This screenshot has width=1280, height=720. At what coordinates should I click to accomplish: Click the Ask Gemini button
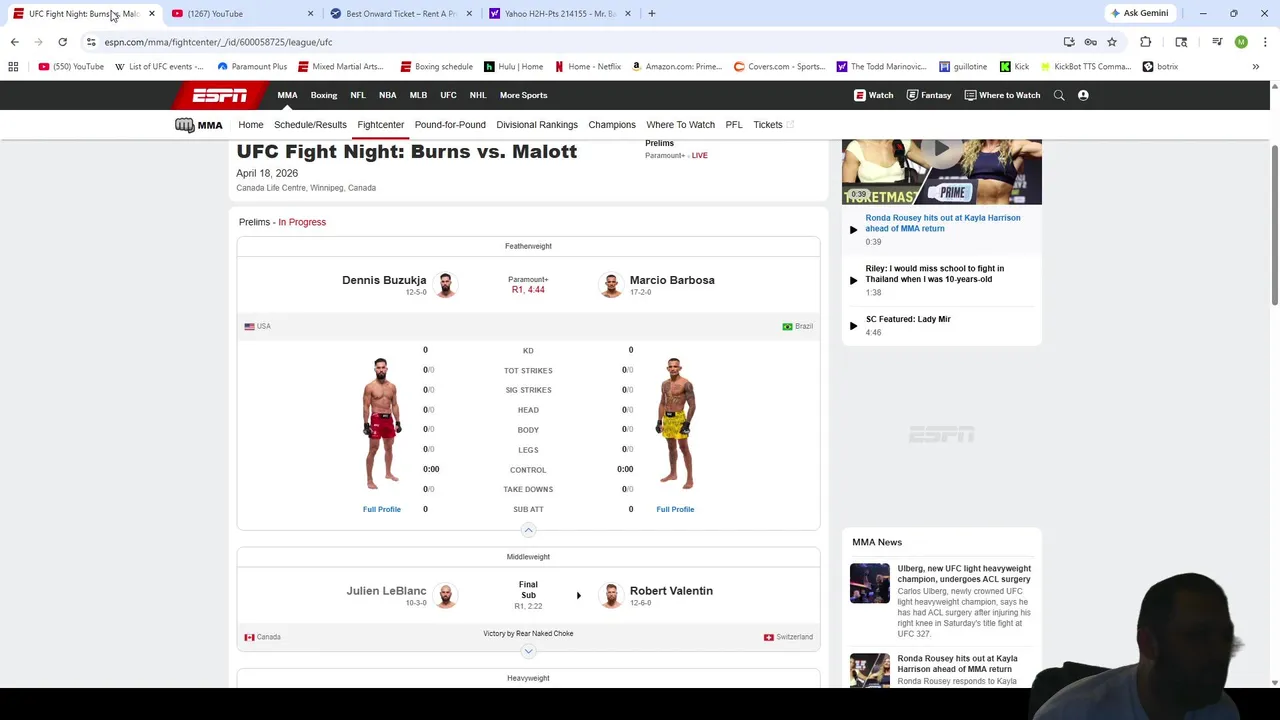click(1138, 13)
